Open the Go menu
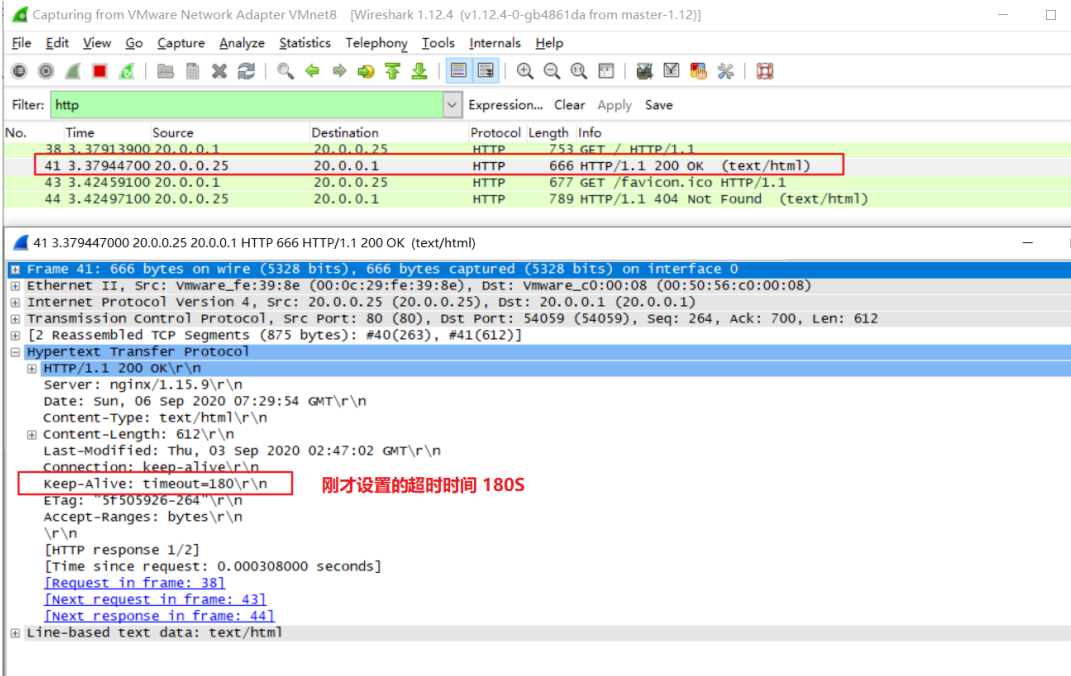Screen dimensions: 1071x676 134,43
